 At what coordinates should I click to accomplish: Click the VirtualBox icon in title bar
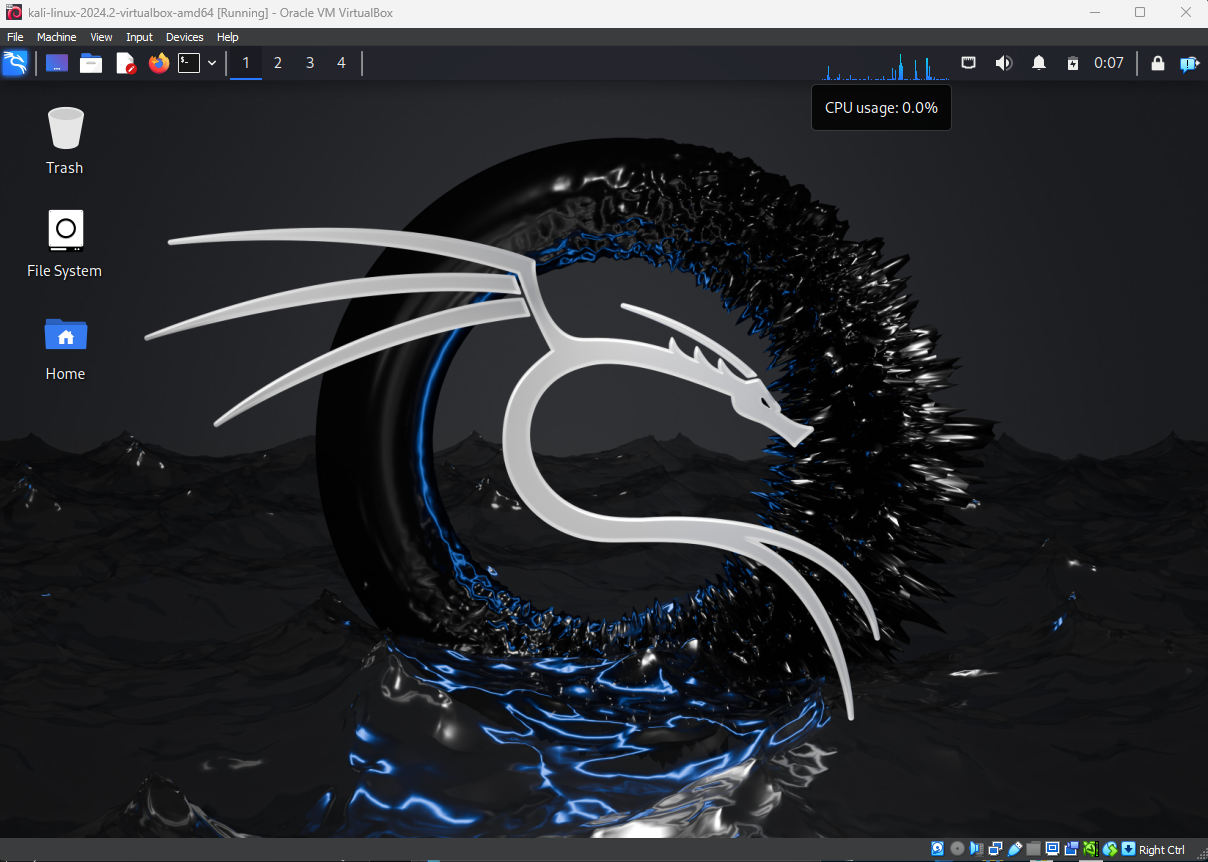click(14, 12)
